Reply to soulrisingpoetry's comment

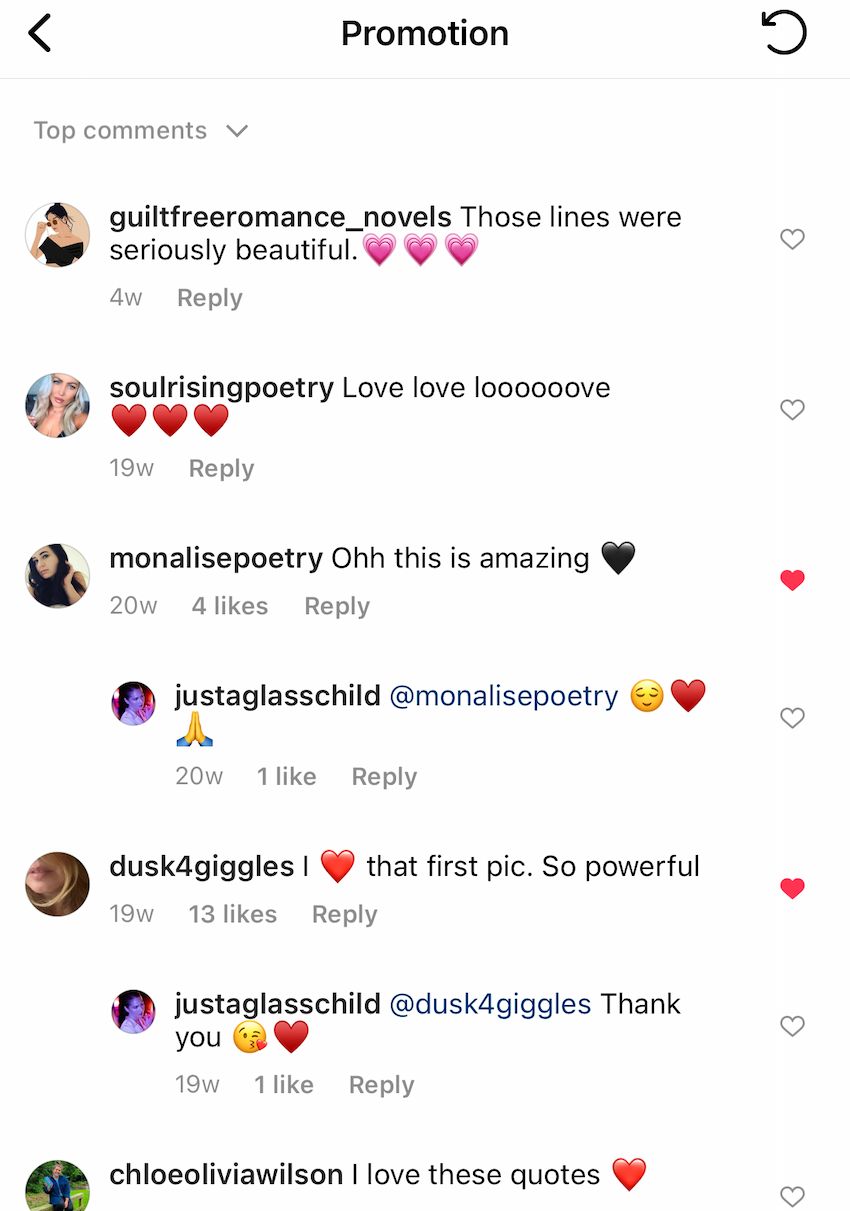221,469
